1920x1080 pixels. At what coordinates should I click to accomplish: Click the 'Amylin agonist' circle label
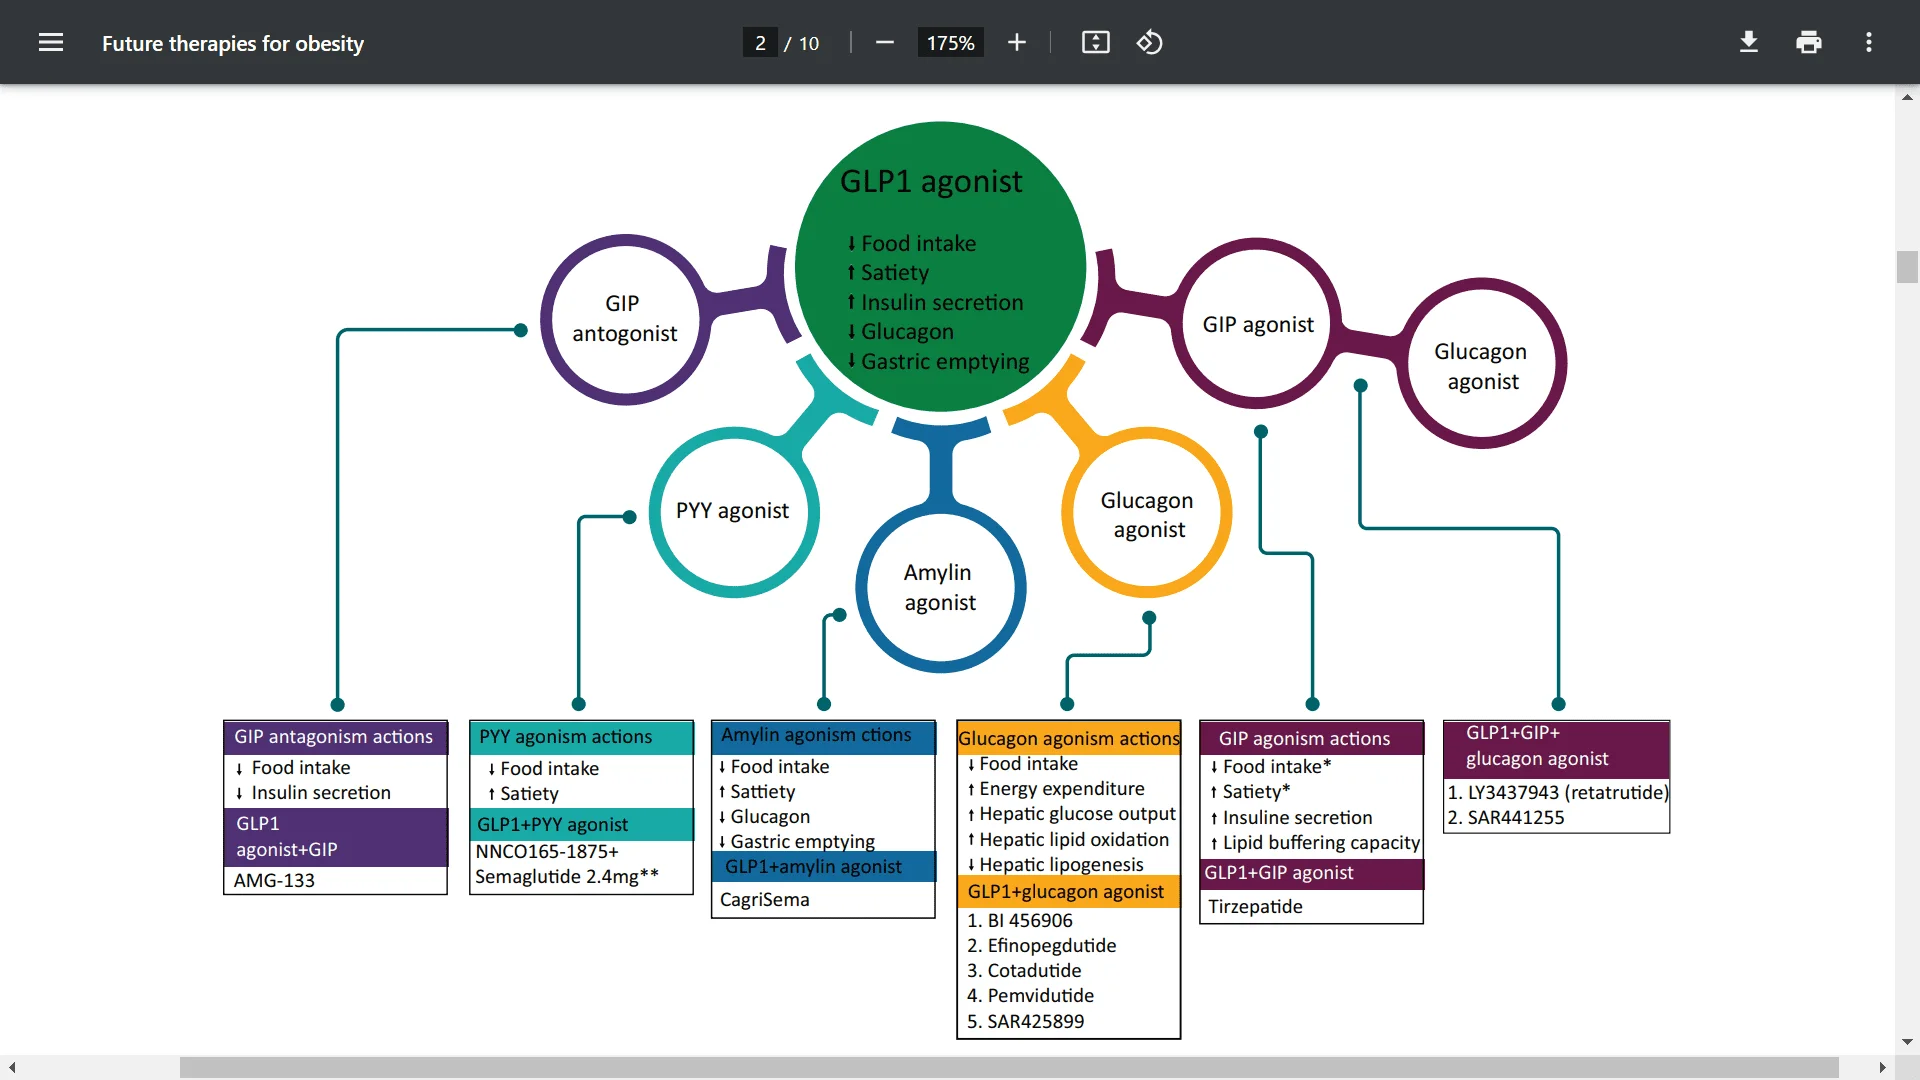click(x=939, y=587)
